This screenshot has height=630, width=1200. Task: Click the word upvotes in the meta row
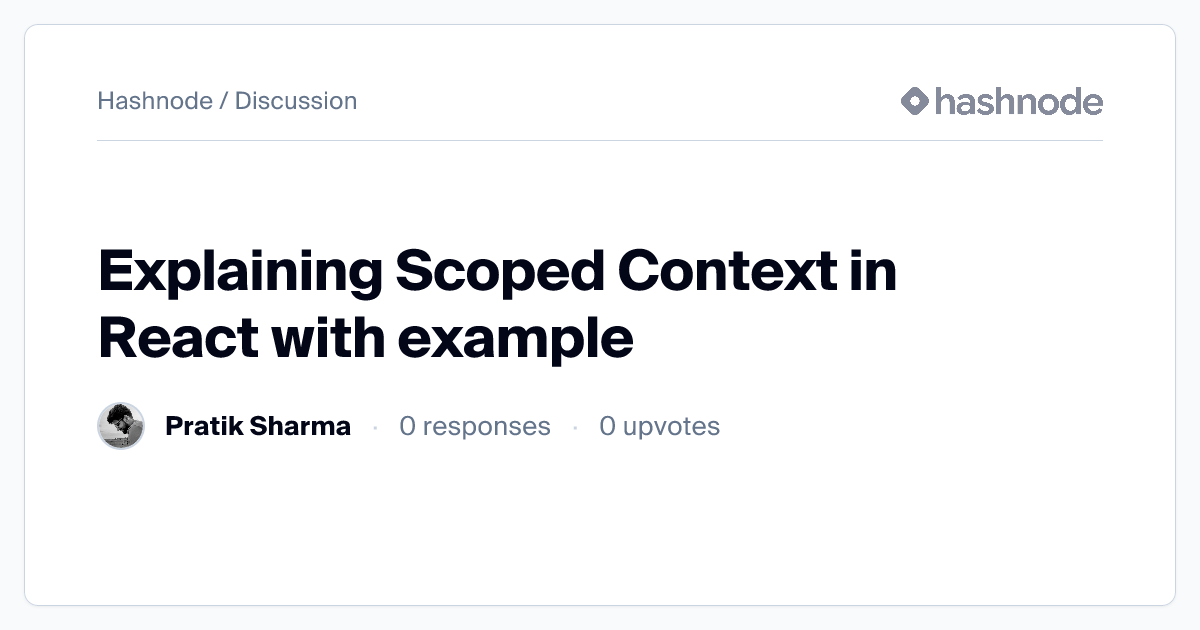(x=671, y=426)
